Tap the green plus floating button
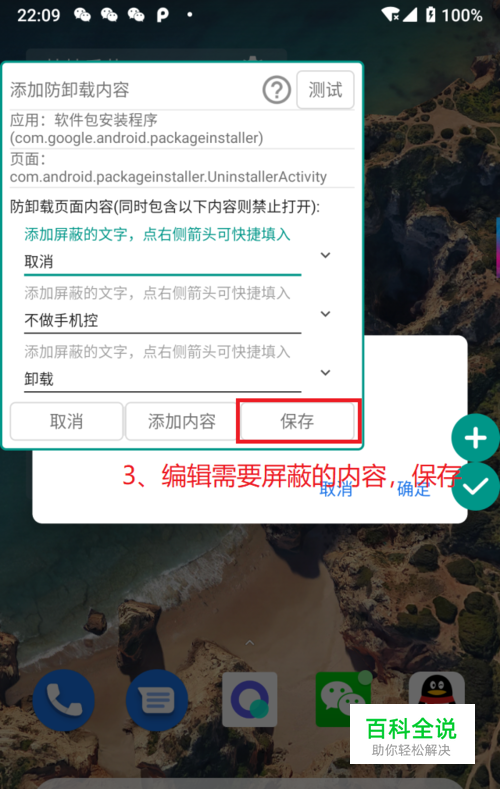Image resolution: width=500 pixels, height=789 pixels. tap(475, 438)
